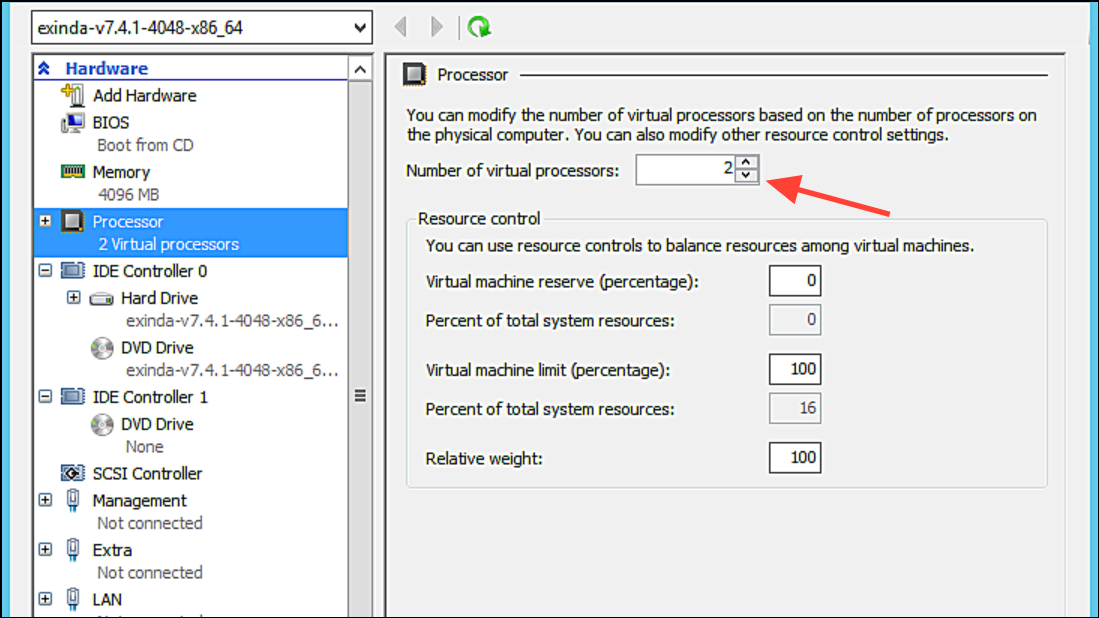Click the DVD Drive icon under IDE Controller 1

(x=102, y=425)
